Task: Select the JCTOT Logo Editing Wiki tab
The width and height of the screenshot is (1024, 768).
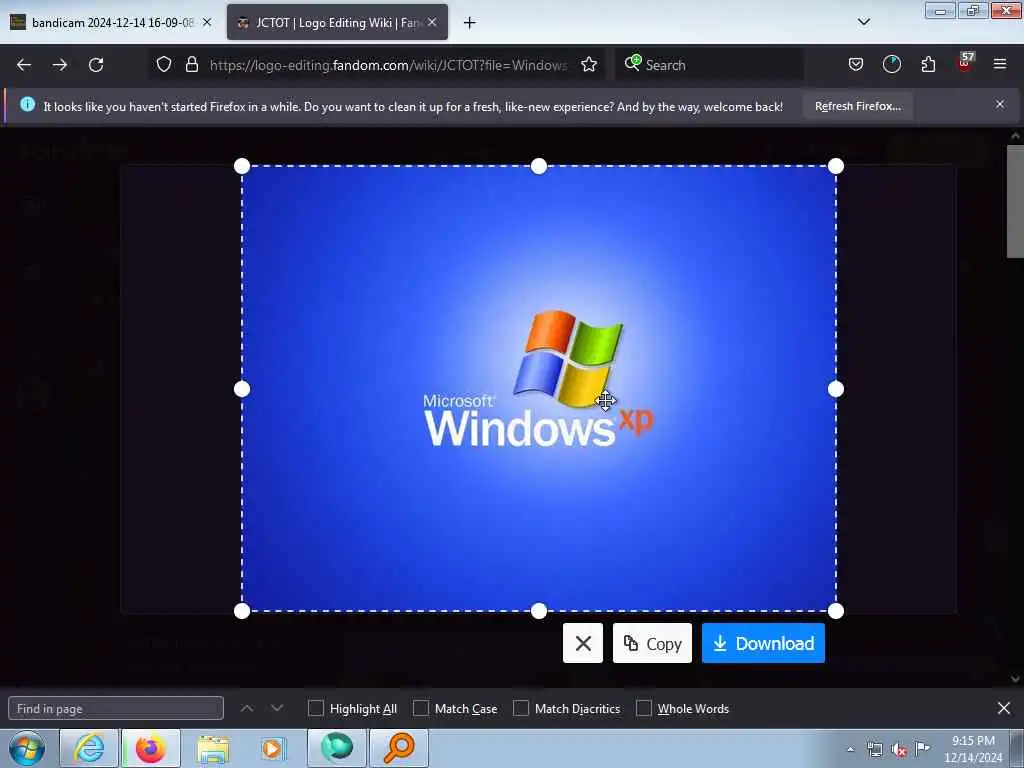Action: pyautogui.click(x=338, y=23)
